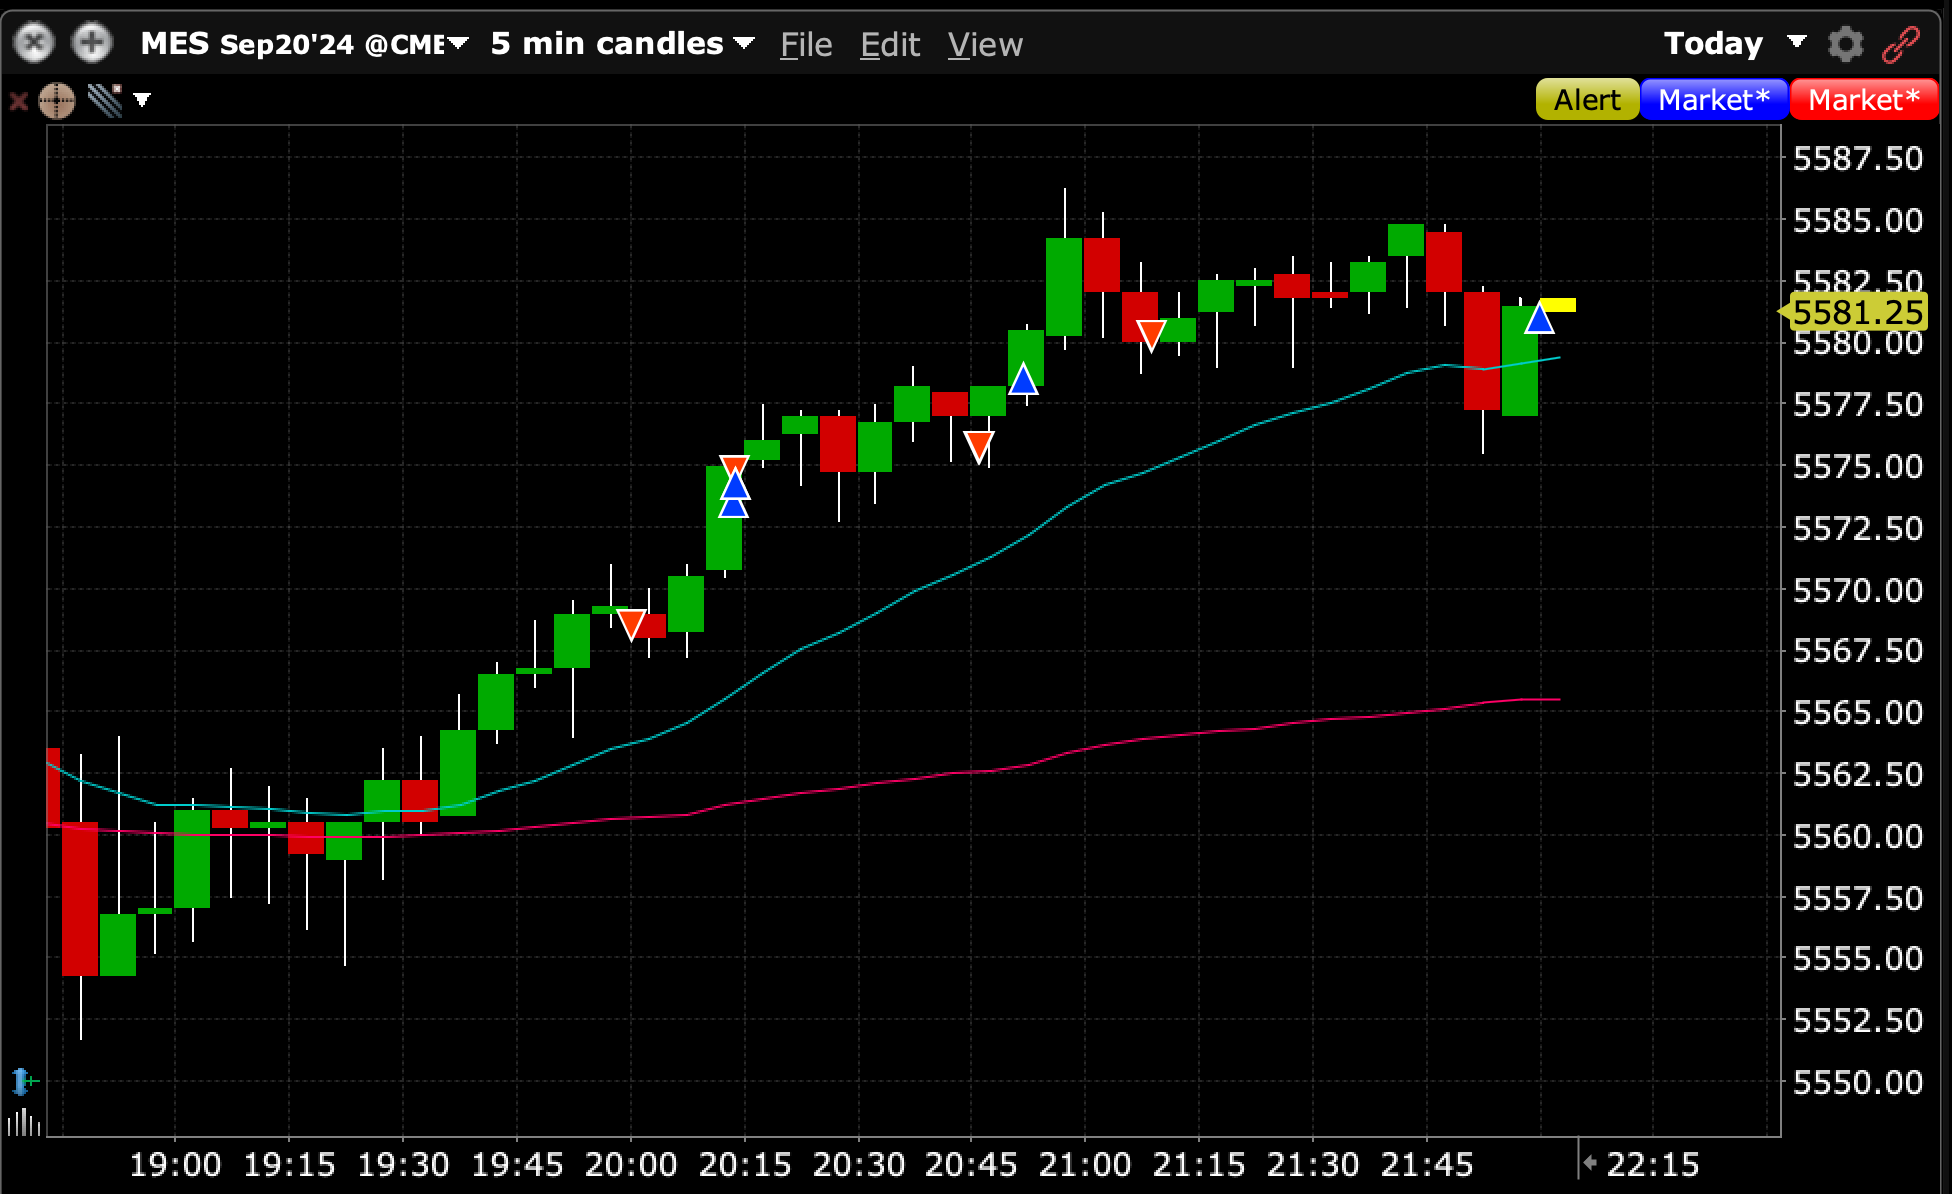Click the red sell marker near 20:45
Image resolution: width=1952 pixels, height=1194 pixels.
pos(979,446)
